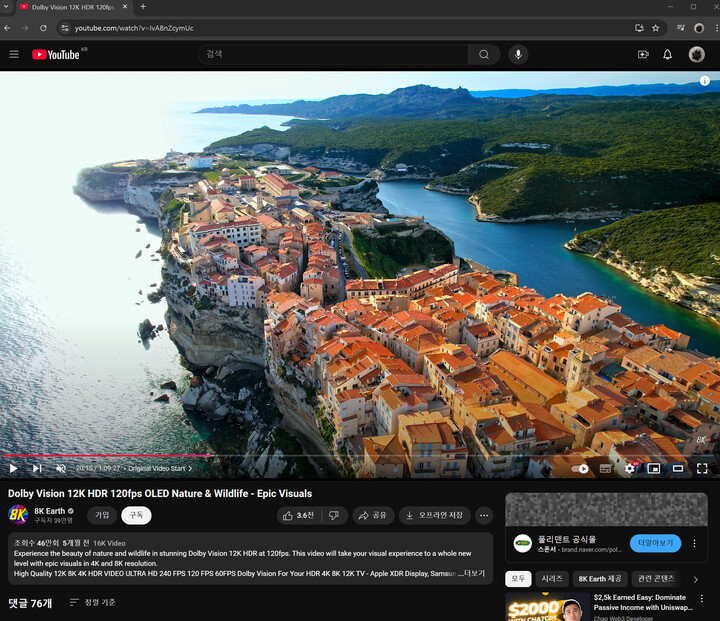Close the Dolby Vision browser tab
The image size is (720, 621).
pos(124,7)
